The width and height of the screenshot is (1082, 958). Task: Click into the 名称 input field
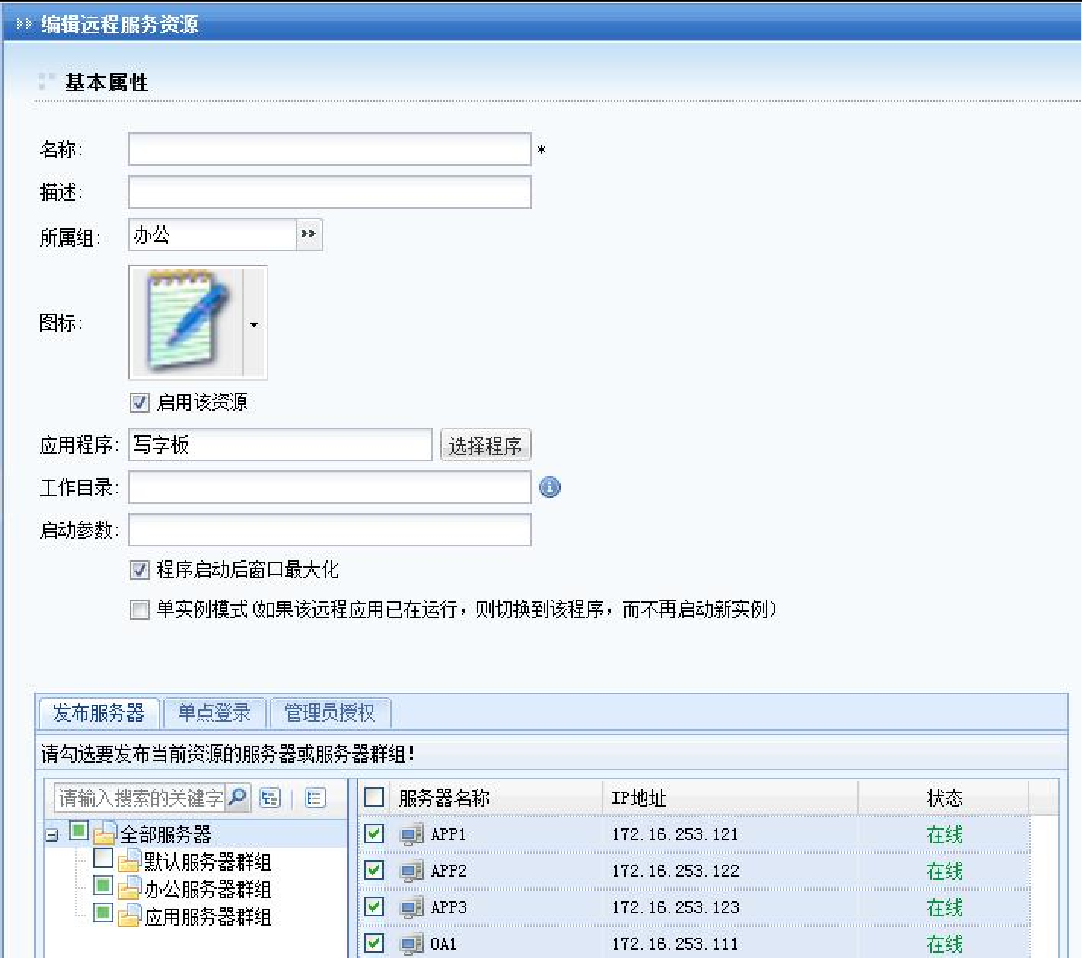point(329,149)
